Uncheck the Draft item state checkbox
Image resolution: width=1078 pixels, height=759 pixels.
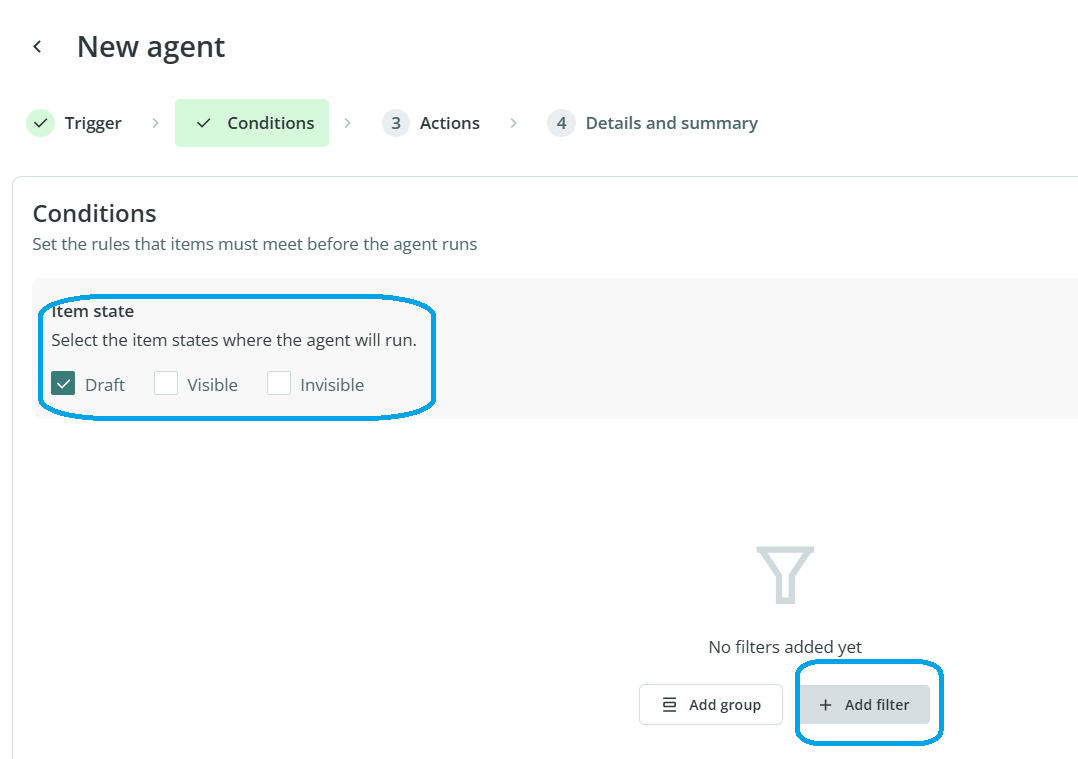[x=64, y=384]
